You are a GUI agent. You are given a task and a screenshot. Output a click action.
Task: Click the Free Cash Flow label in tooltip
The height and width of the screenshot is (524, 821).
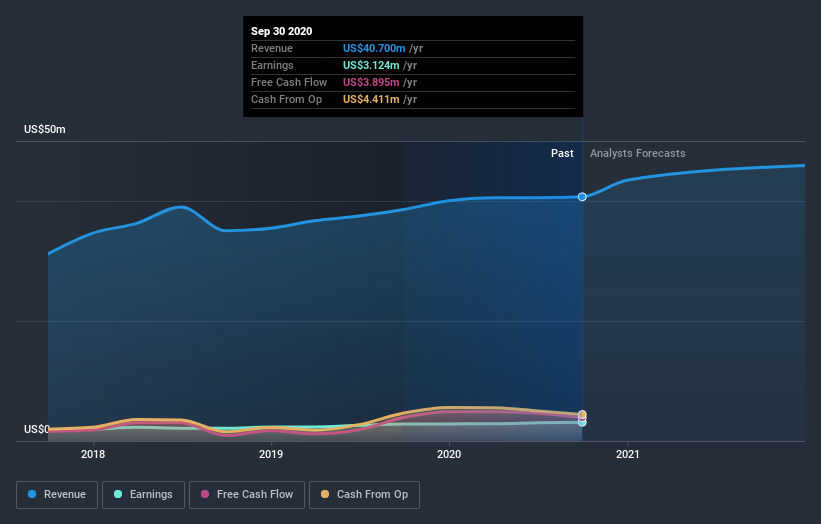pyautogui.click(x=289, y=82)
